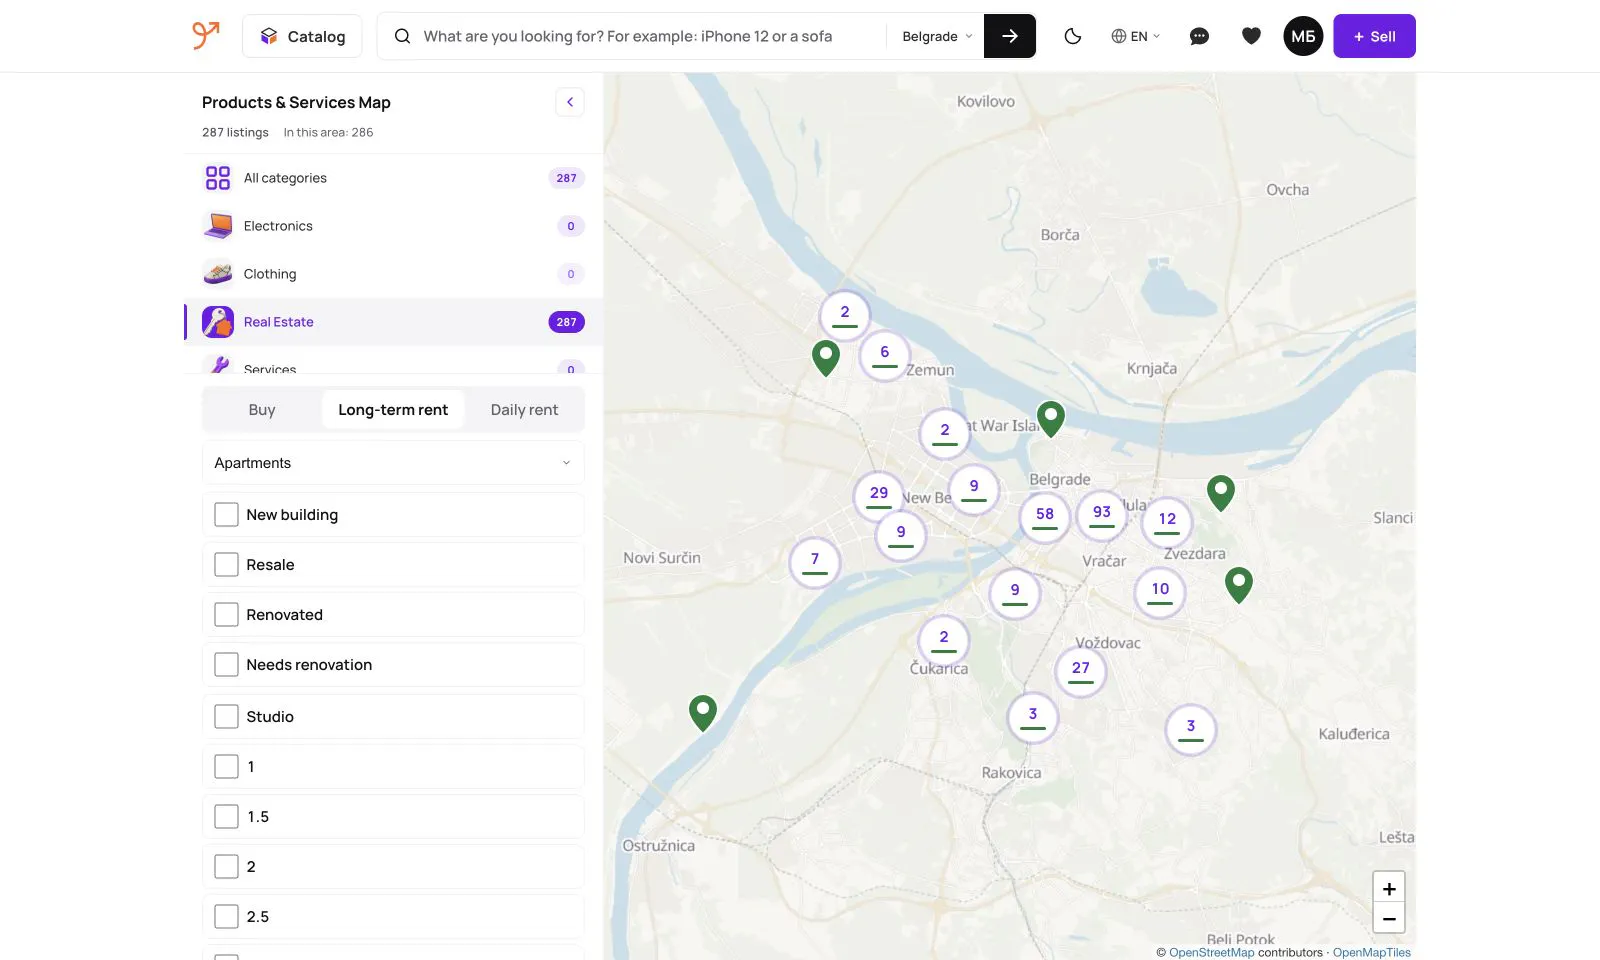
Task: Open the OpenStreetMap attribution link
Action: 1211,952
